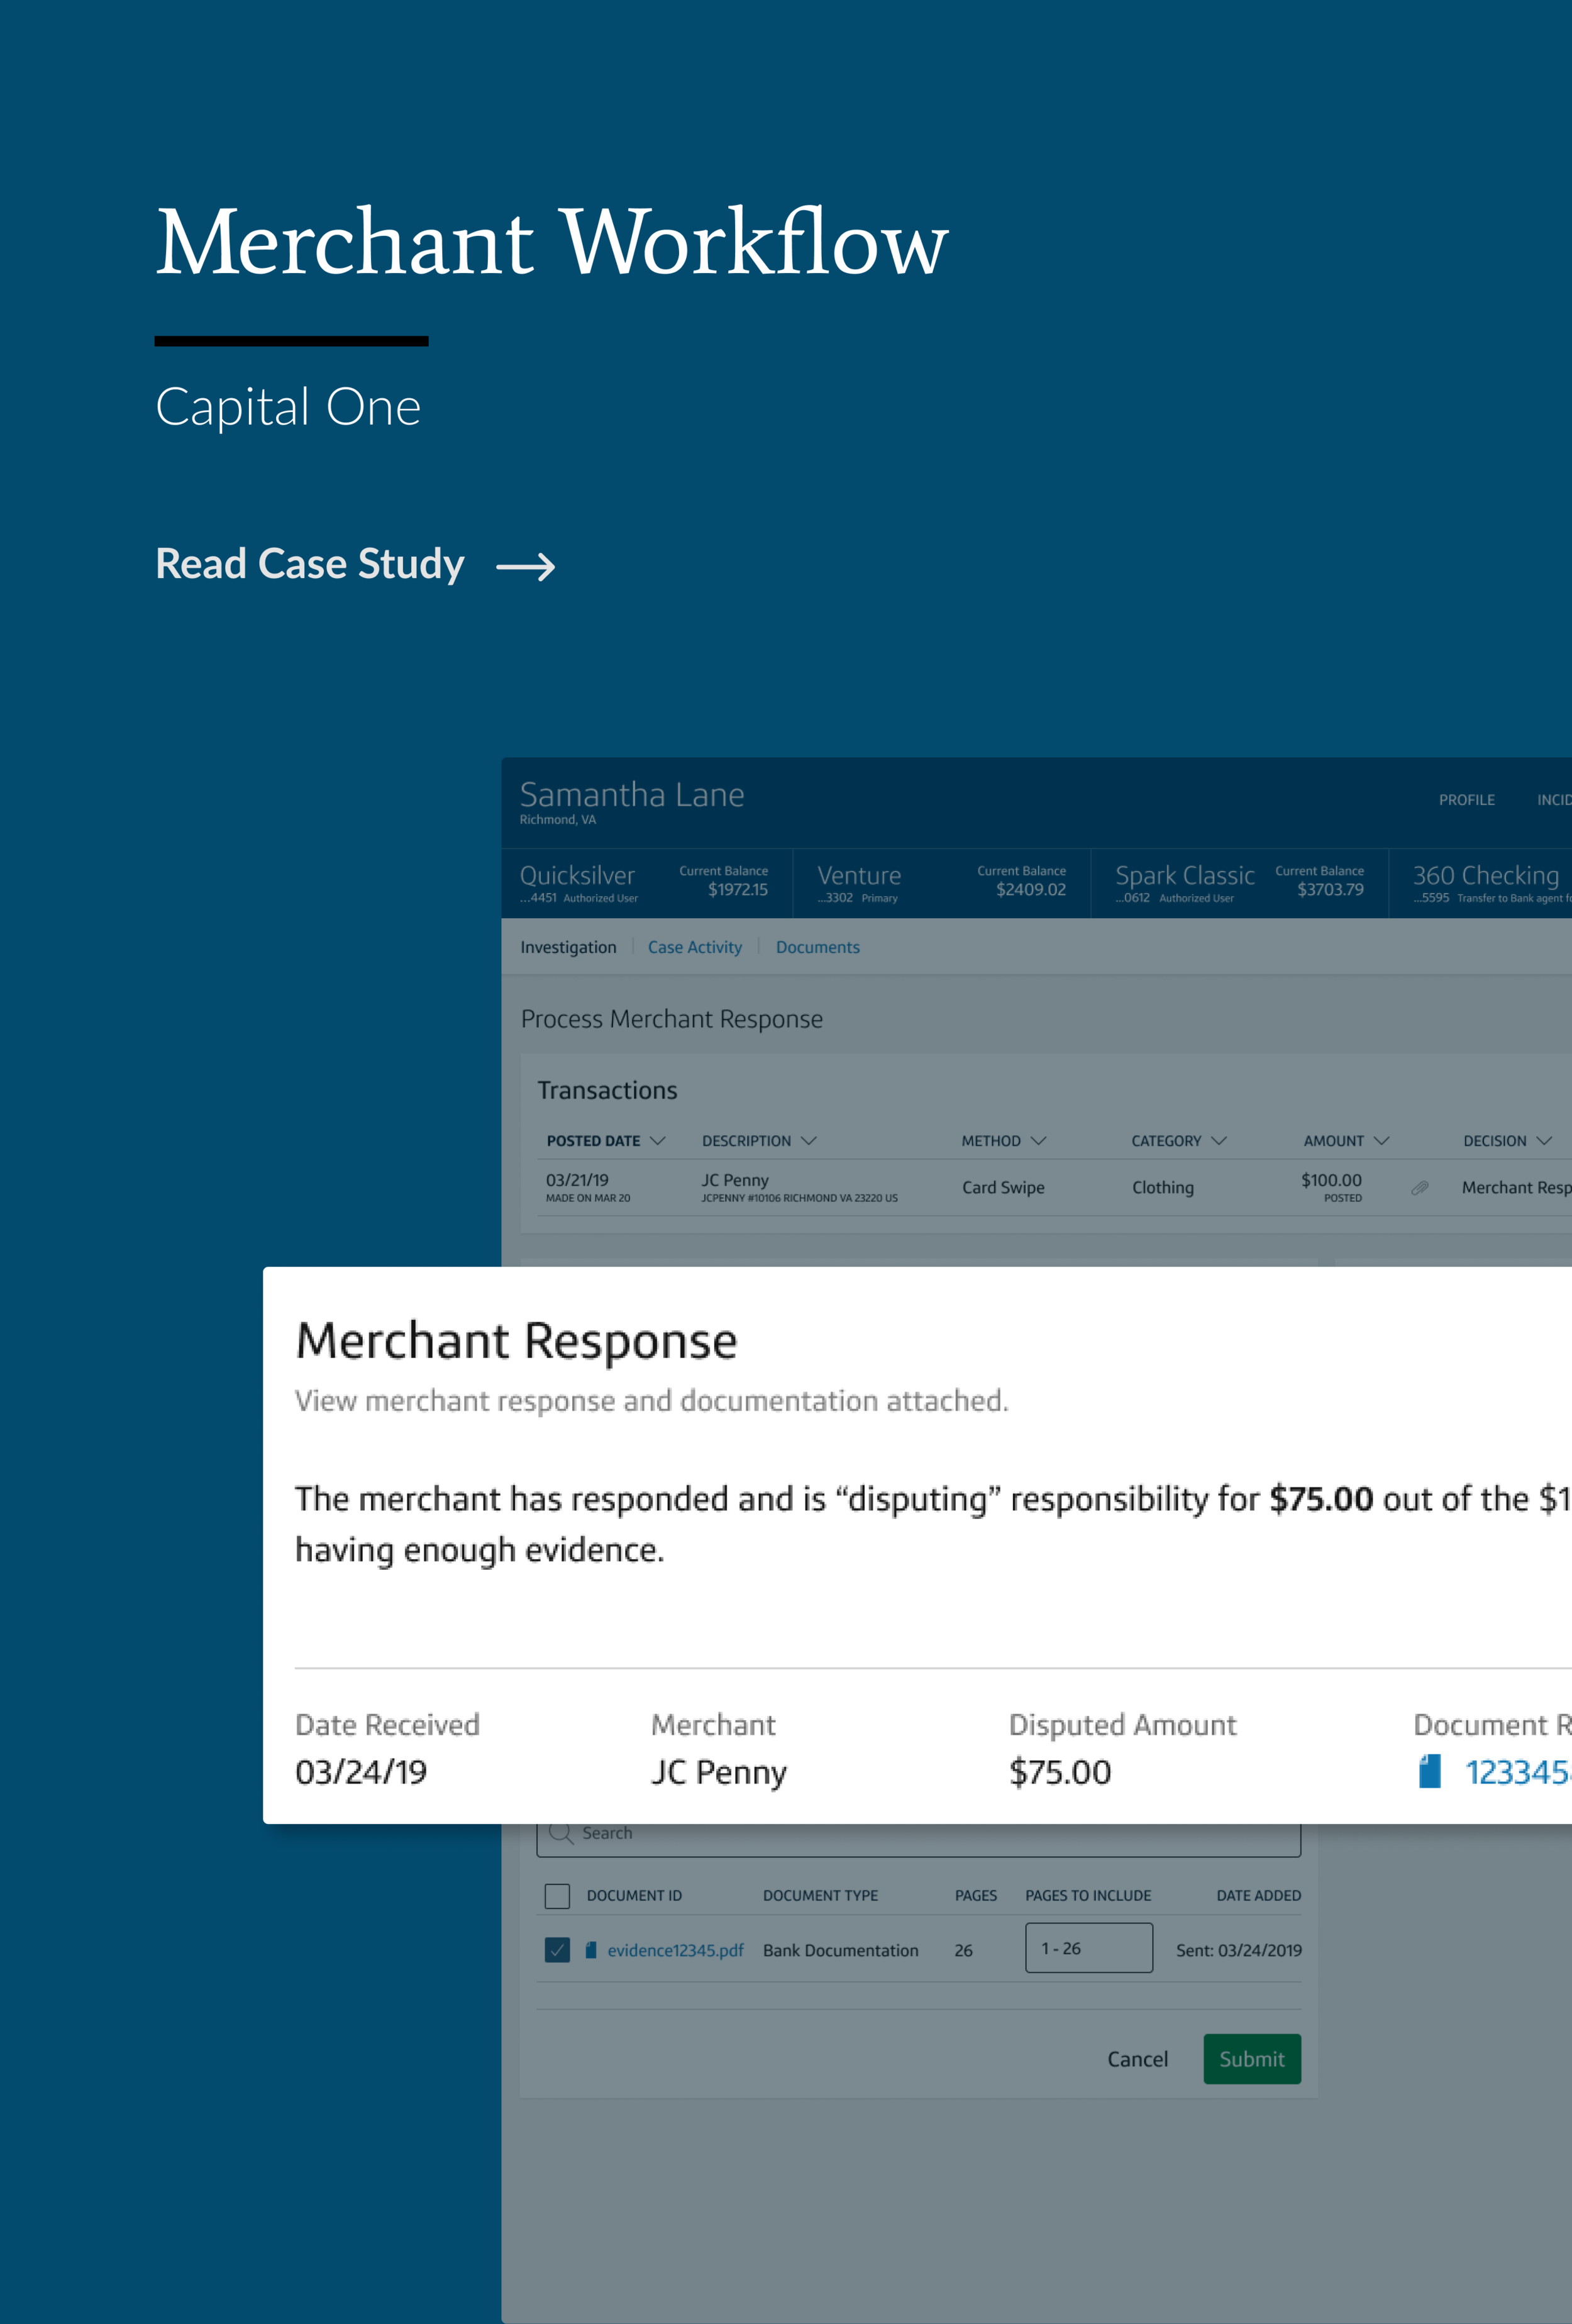Select the Spark Classic account tab
Image resolution: width=1572 pixels, height=2324 pixels.
click(x=1240, y=883)
